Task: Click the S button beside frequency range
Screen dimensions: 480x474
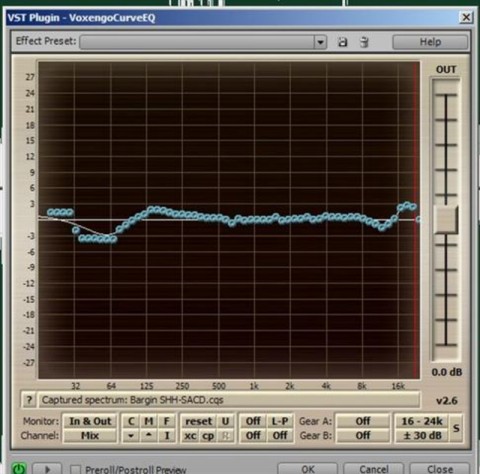Action: pos(456,428)
